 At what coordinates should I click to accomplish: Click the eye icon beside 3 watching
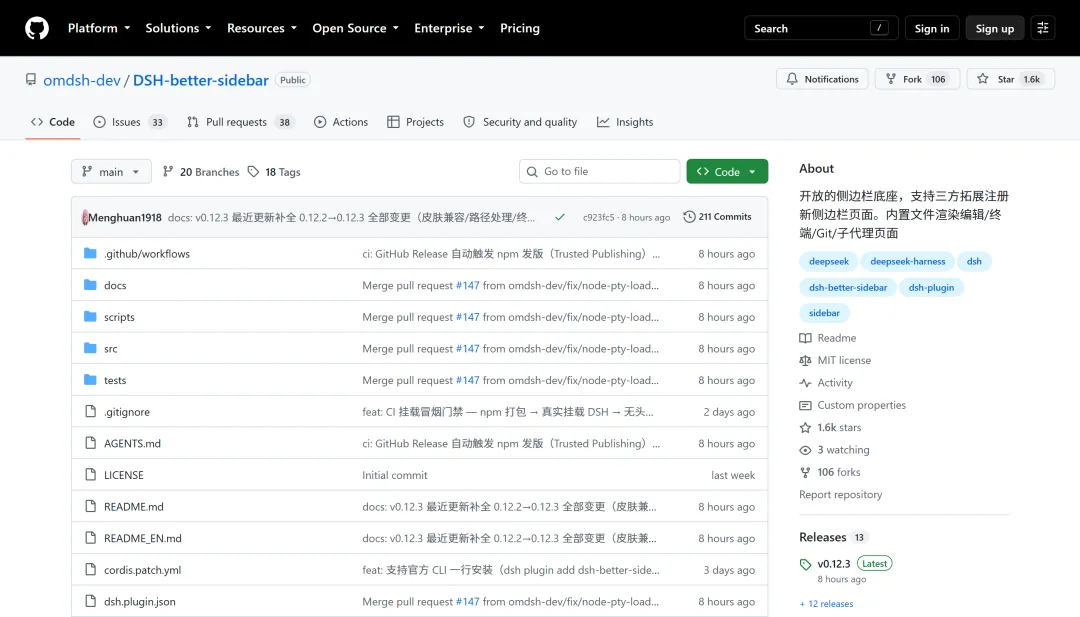805,450
